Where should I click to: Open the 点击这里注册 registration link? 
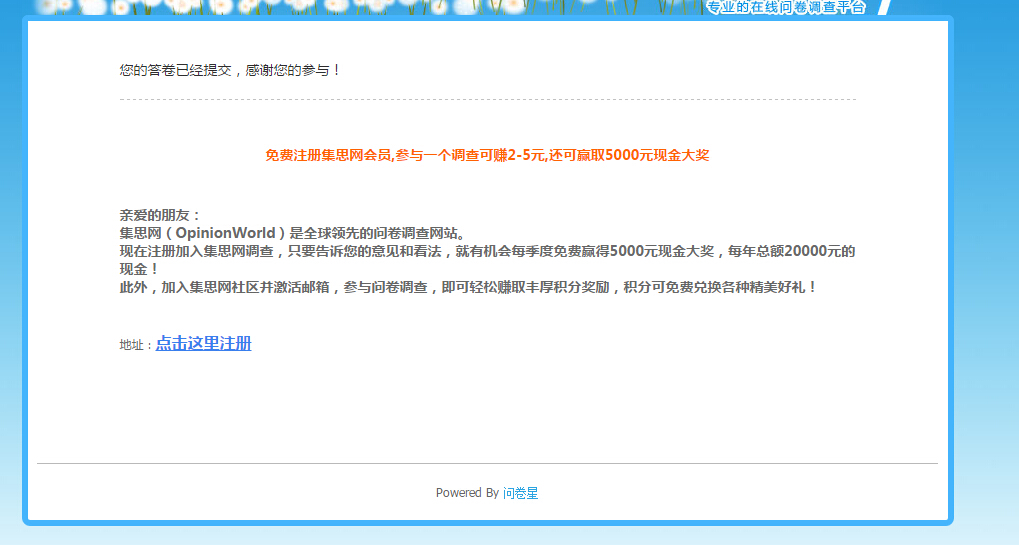pyautogui.click(x=203, y=344)
